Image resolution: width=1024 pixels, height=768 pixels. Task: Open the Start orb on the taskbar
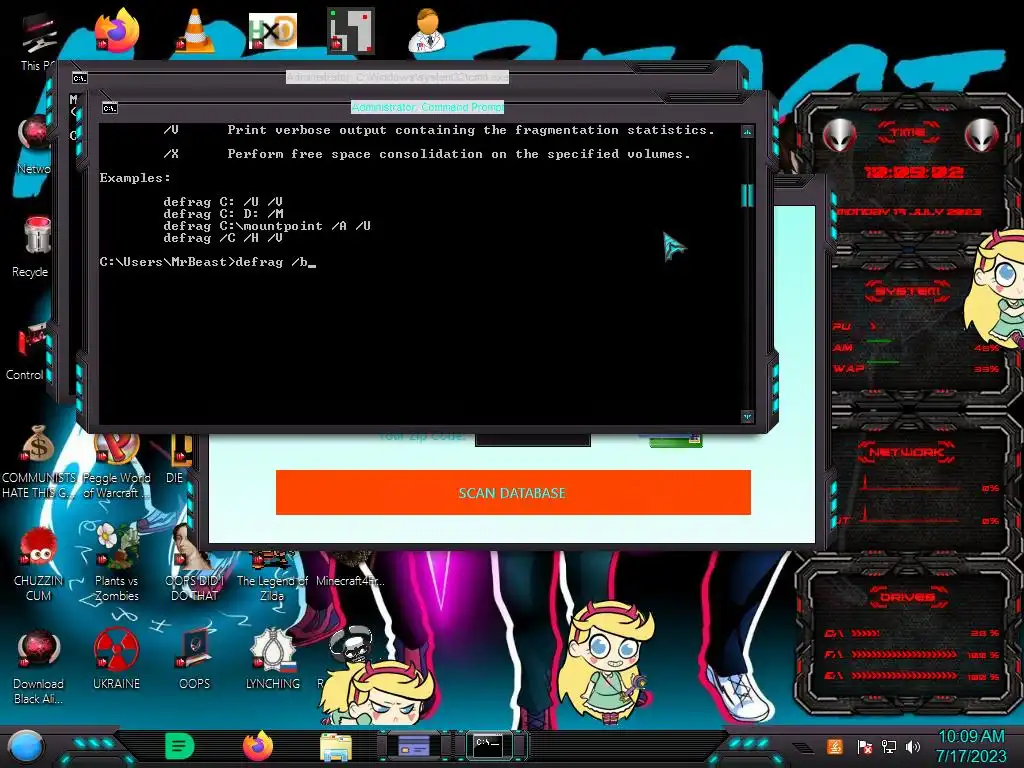pyautogui.click(x=25, y=746)
